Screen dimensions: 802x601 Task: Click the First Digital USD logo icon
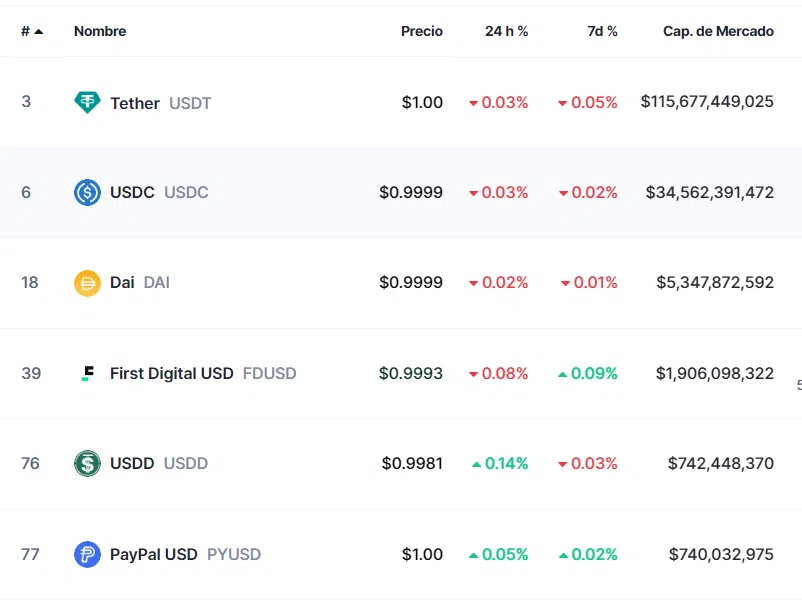87,373
